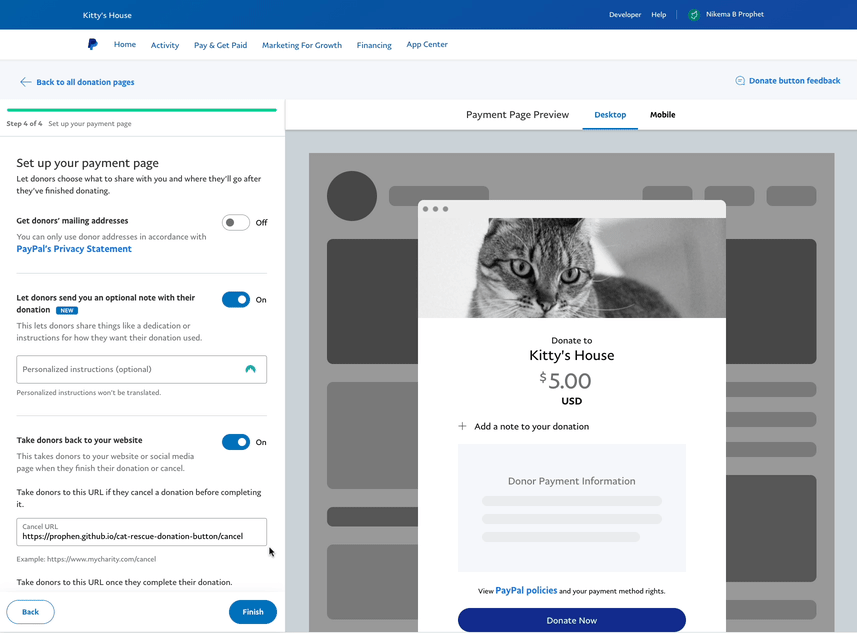Click the Finish button

(x=253, y=612)
